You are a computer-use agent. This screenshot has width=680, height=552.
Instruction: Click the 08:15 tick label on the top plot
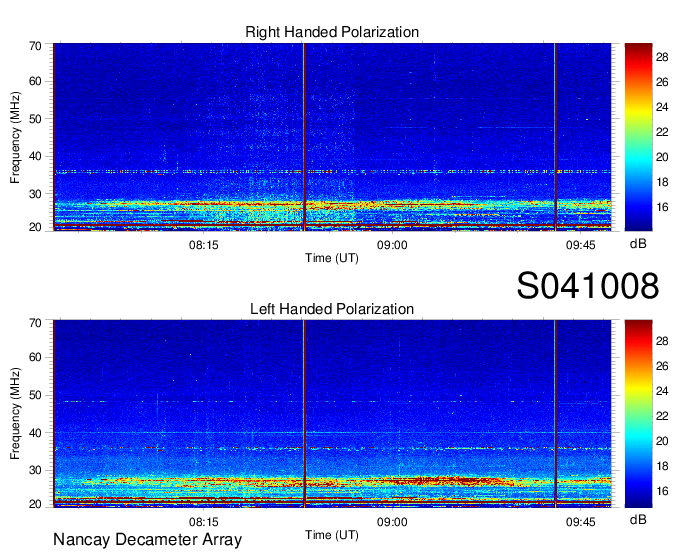(x=203, y=245)
